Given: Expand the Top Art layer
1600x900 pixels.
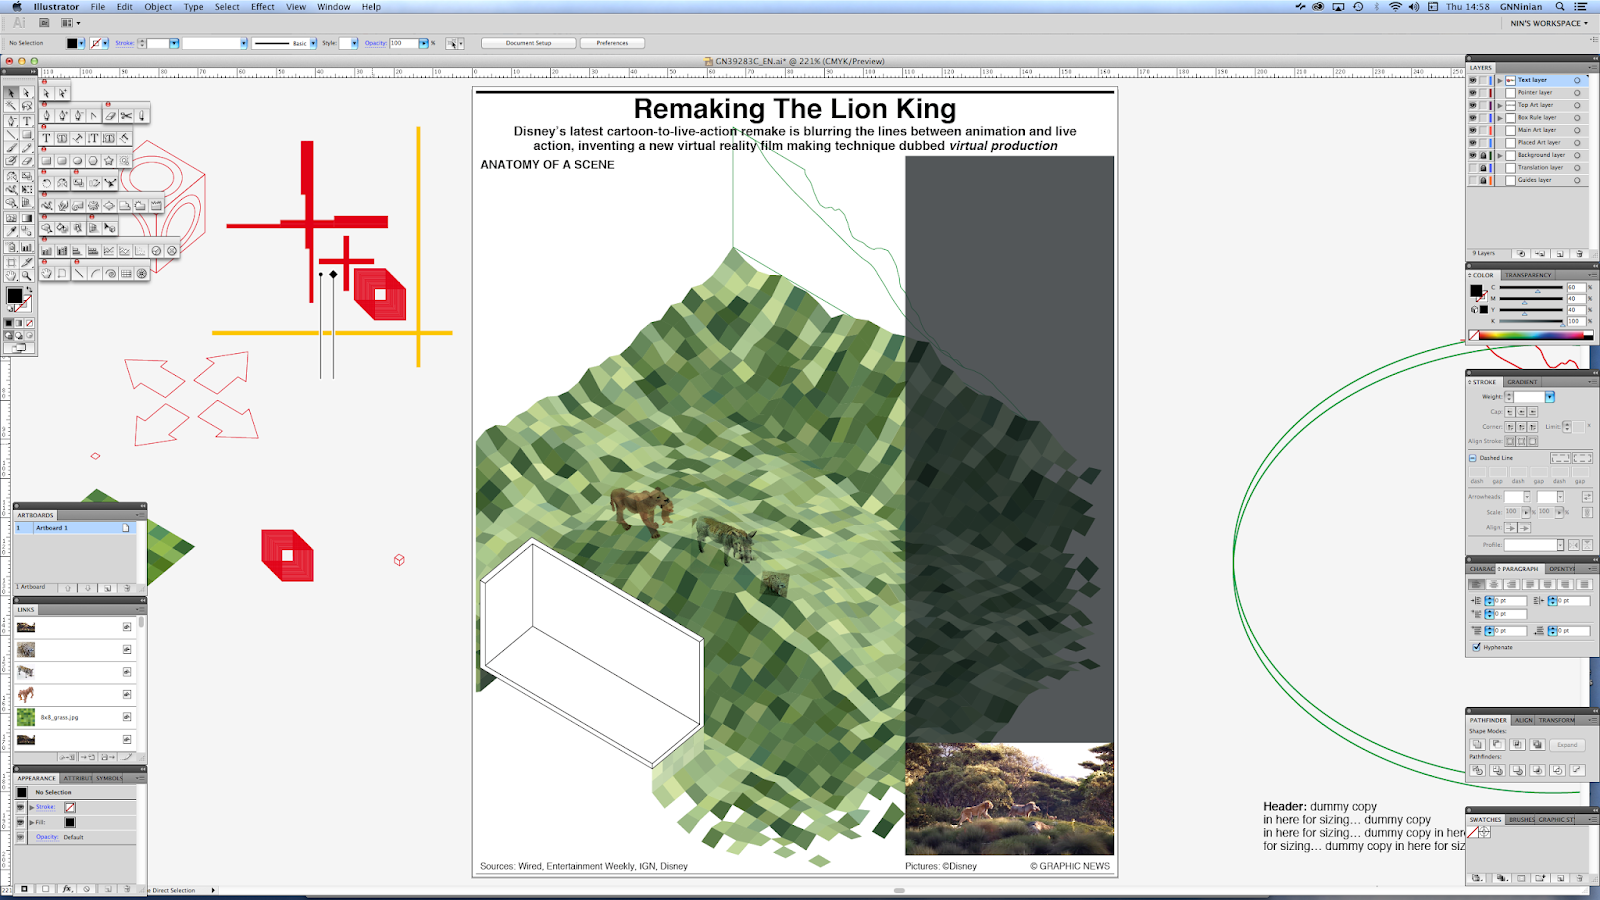Looking at the screenshot, I should tap(1500, 105).
